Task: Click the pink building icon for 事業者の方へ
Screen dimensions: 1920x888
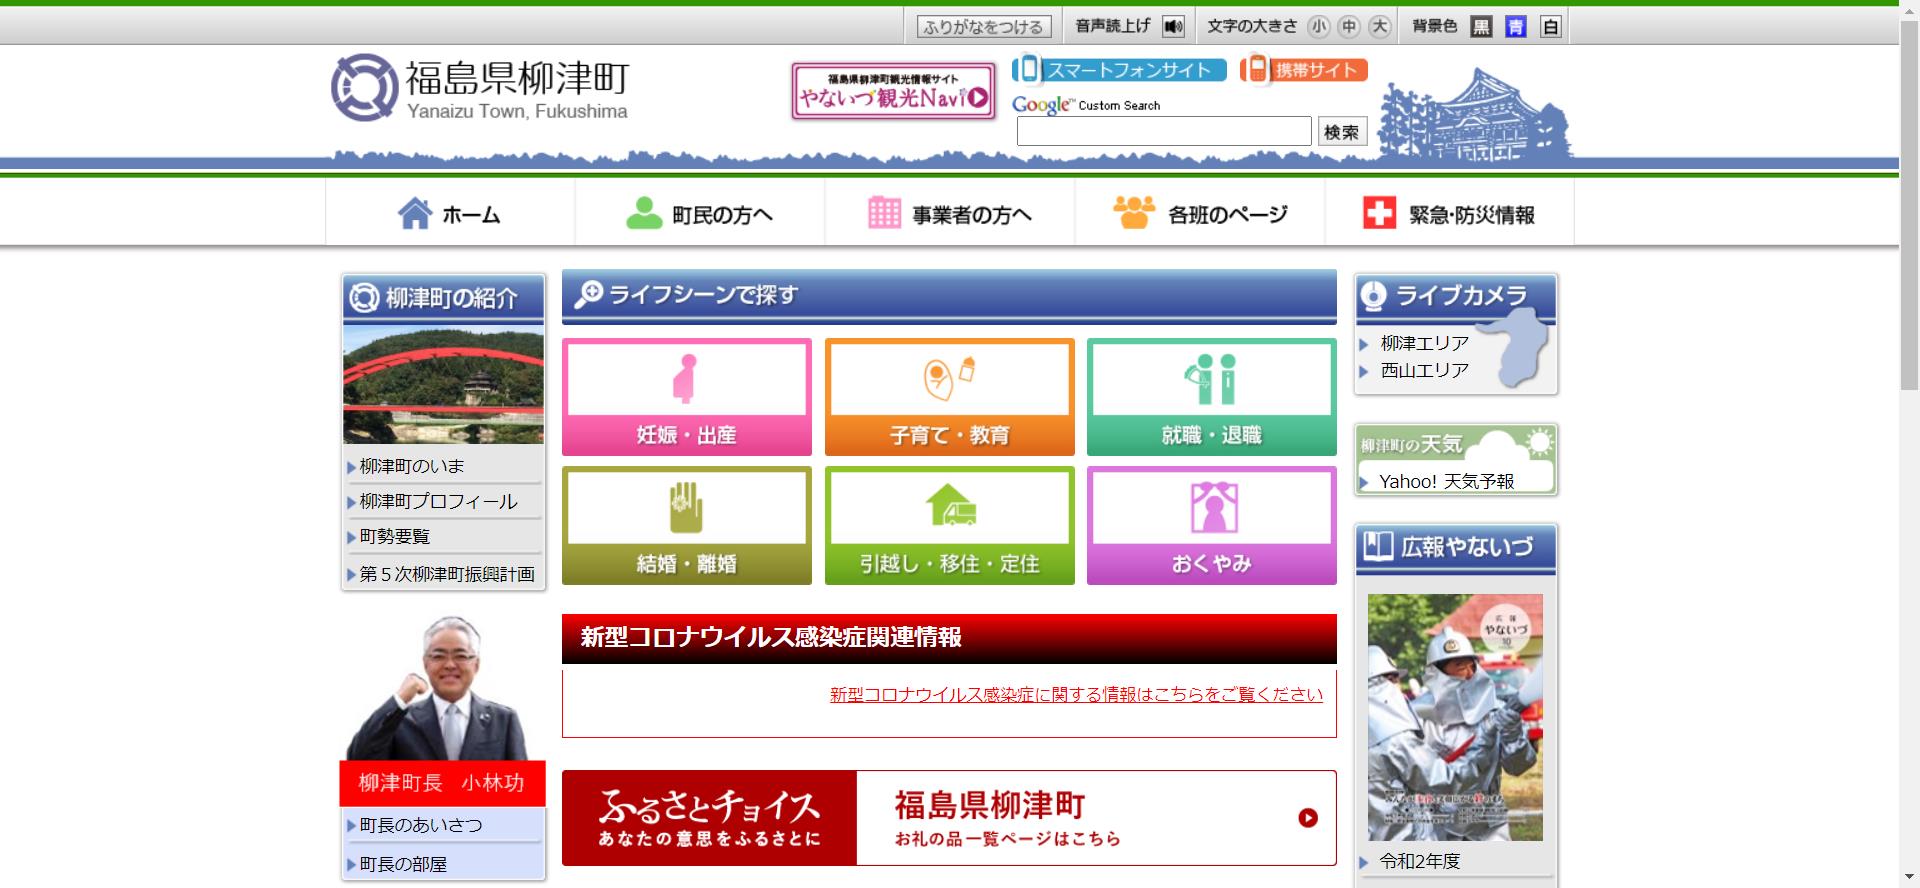Action: 884,213
